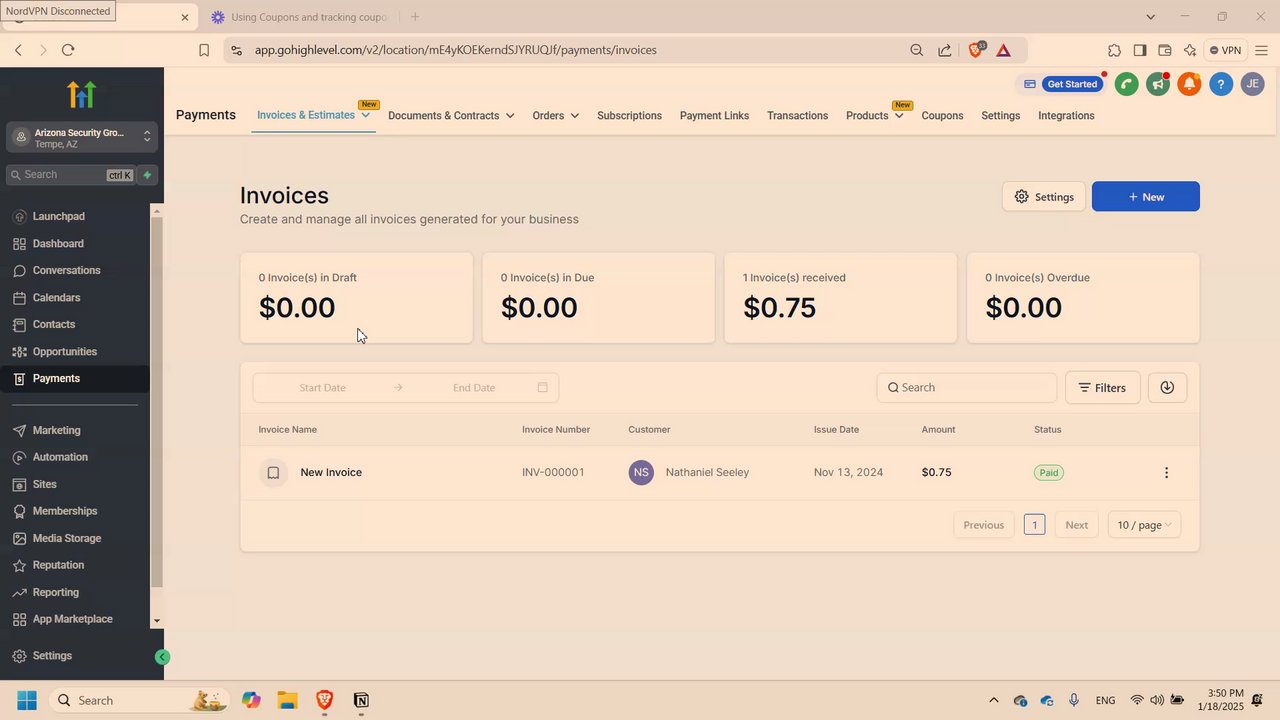
Task: Open the Settings tab in Payments
Action: point(1000,116)
